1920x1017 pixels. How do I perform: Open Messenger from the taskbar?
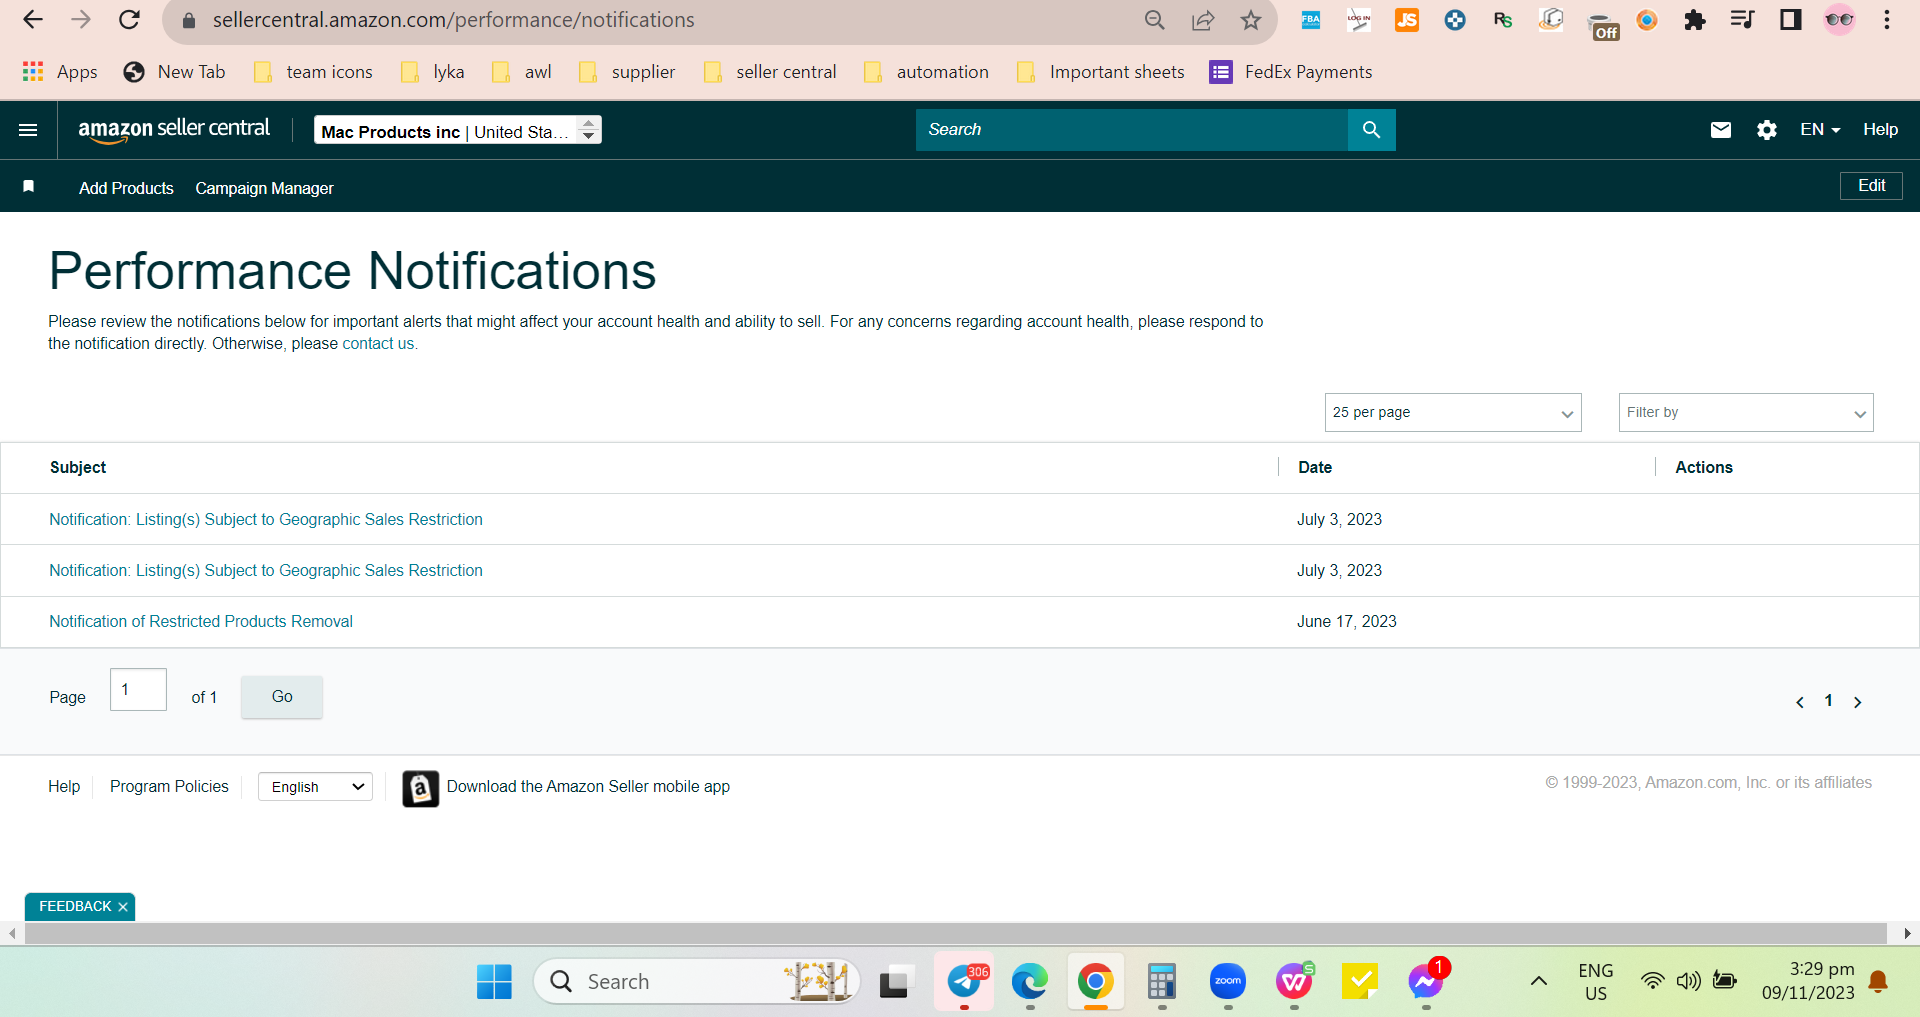point(1425,982)
